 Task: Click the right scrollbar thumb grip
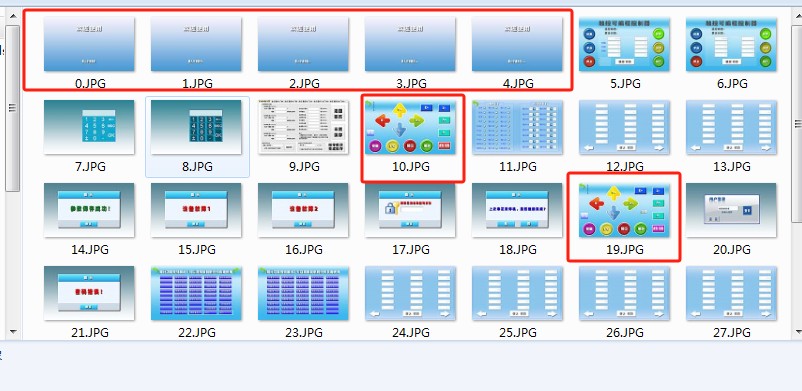pos(797,123)
